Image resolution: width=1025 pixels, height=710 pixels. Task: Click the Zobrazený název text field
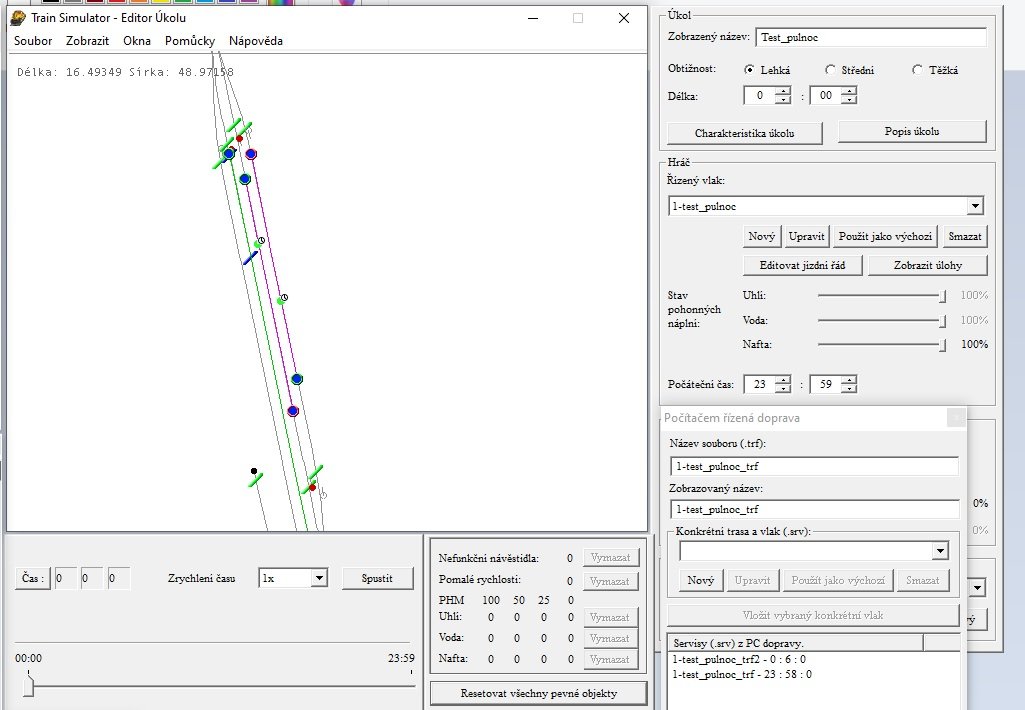coord(870,37)
